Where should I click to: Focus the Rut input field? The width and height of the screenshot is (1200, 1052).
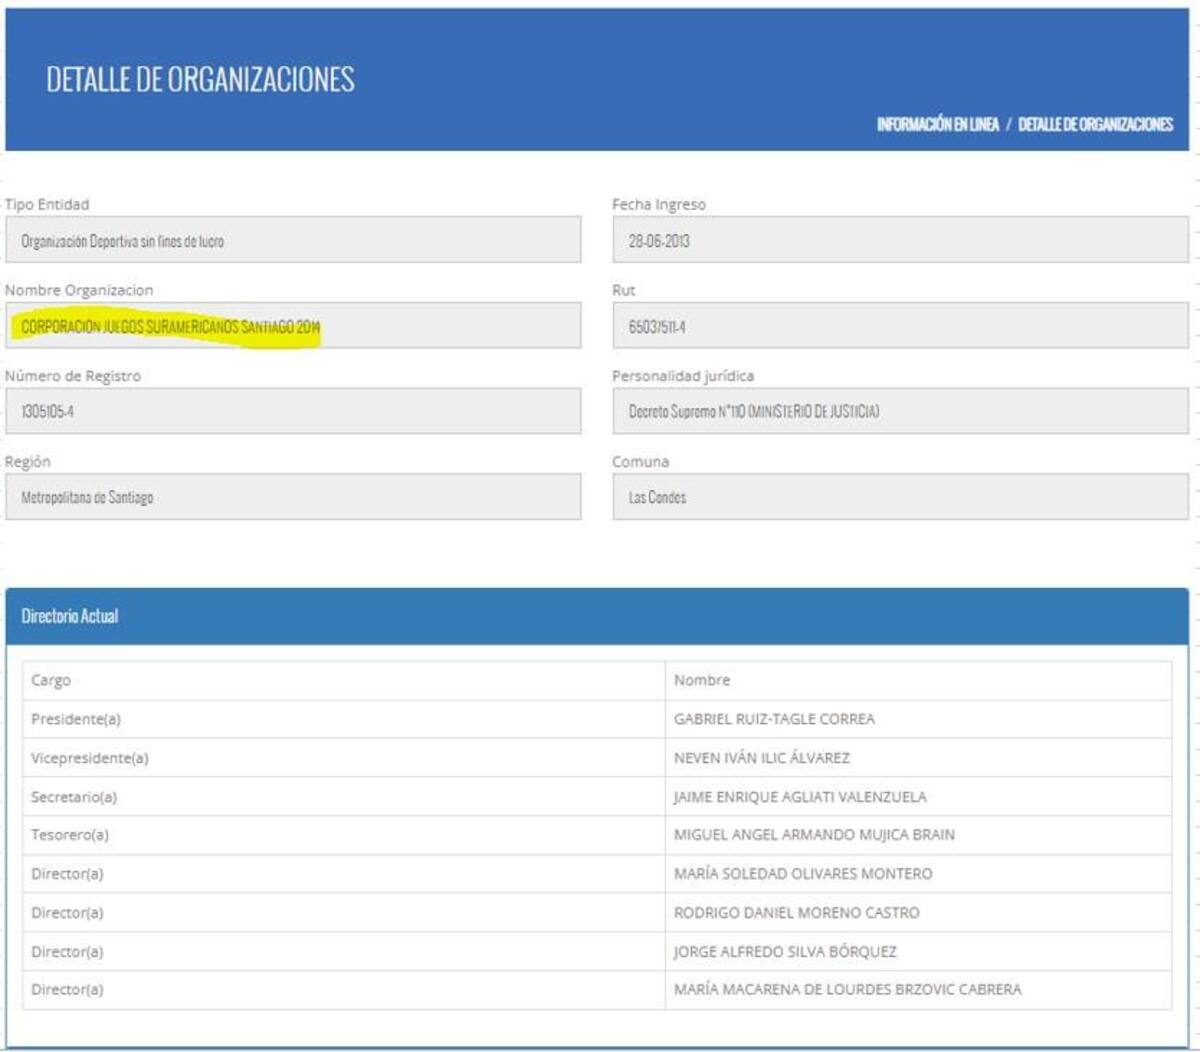coord(899,327)
